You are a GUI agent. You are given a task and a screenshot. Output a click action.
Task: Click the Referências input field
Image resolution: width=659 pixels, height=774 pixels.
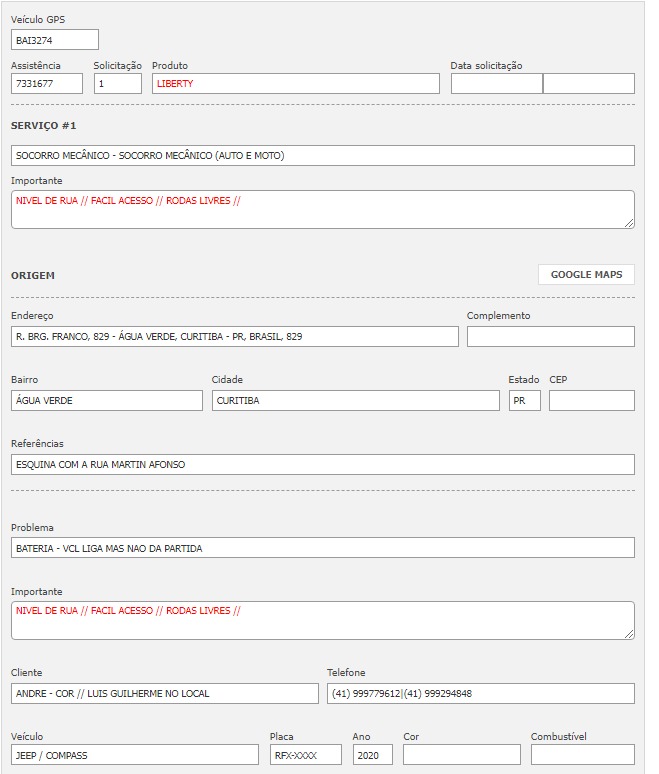click(x=322, y=465)
